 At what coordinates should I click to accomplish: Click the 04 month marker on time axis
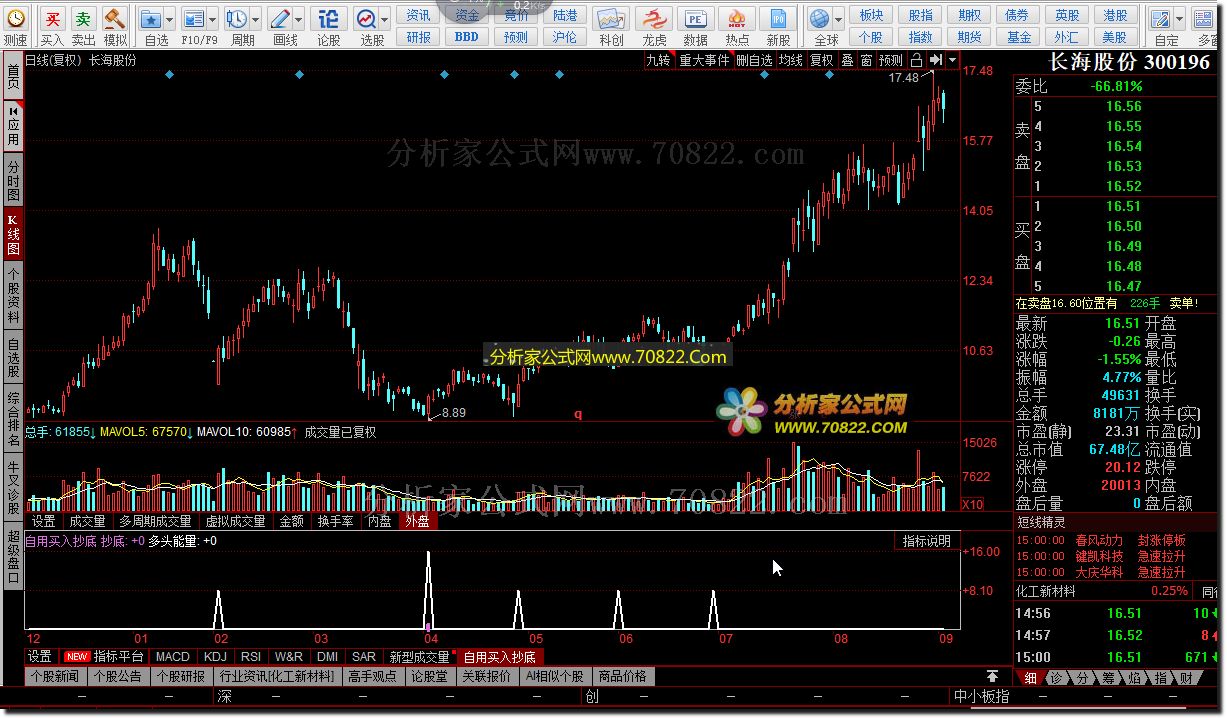(431, 638)
